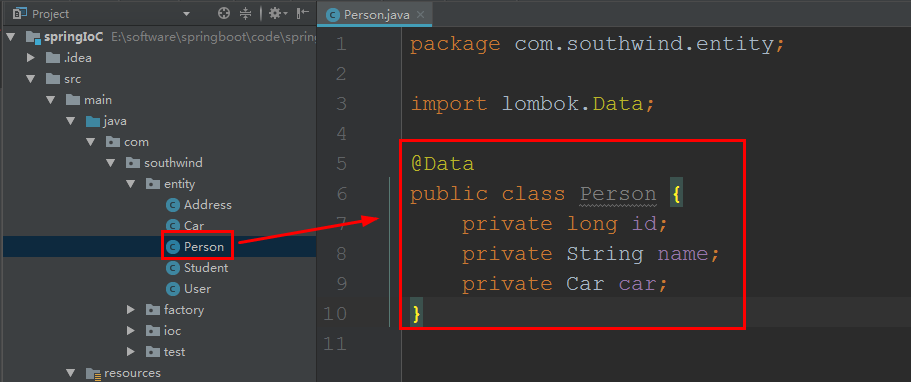
Task: Expand the .idea folder
Action: [x=31, y=58]
